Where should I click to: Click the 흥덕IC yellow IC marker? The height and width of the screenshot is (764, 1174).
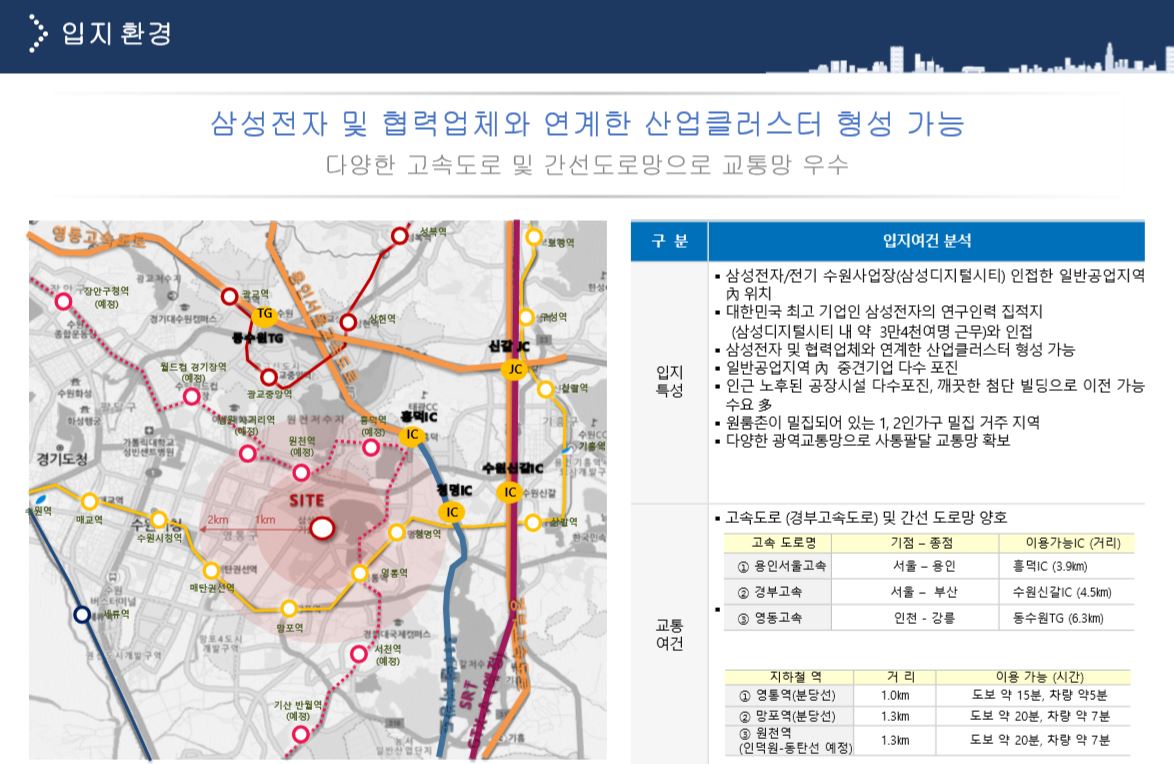click(x=412, y=435)
